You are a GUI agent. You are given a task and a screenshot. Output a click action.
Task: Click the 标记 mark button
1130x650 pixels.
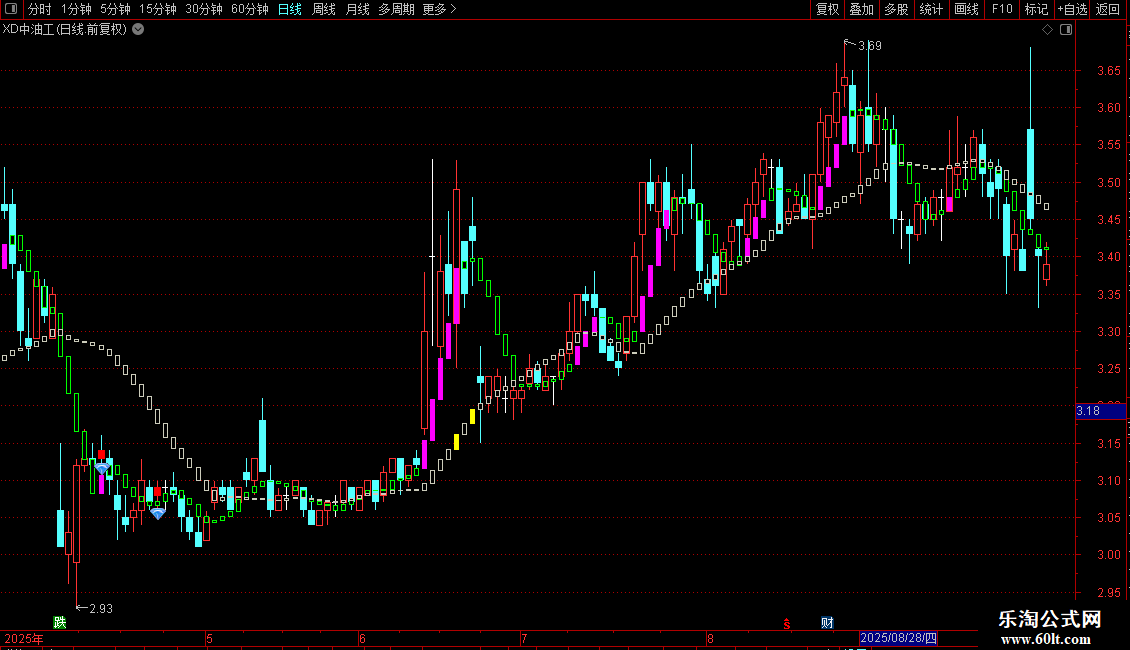click(1036, 9)
